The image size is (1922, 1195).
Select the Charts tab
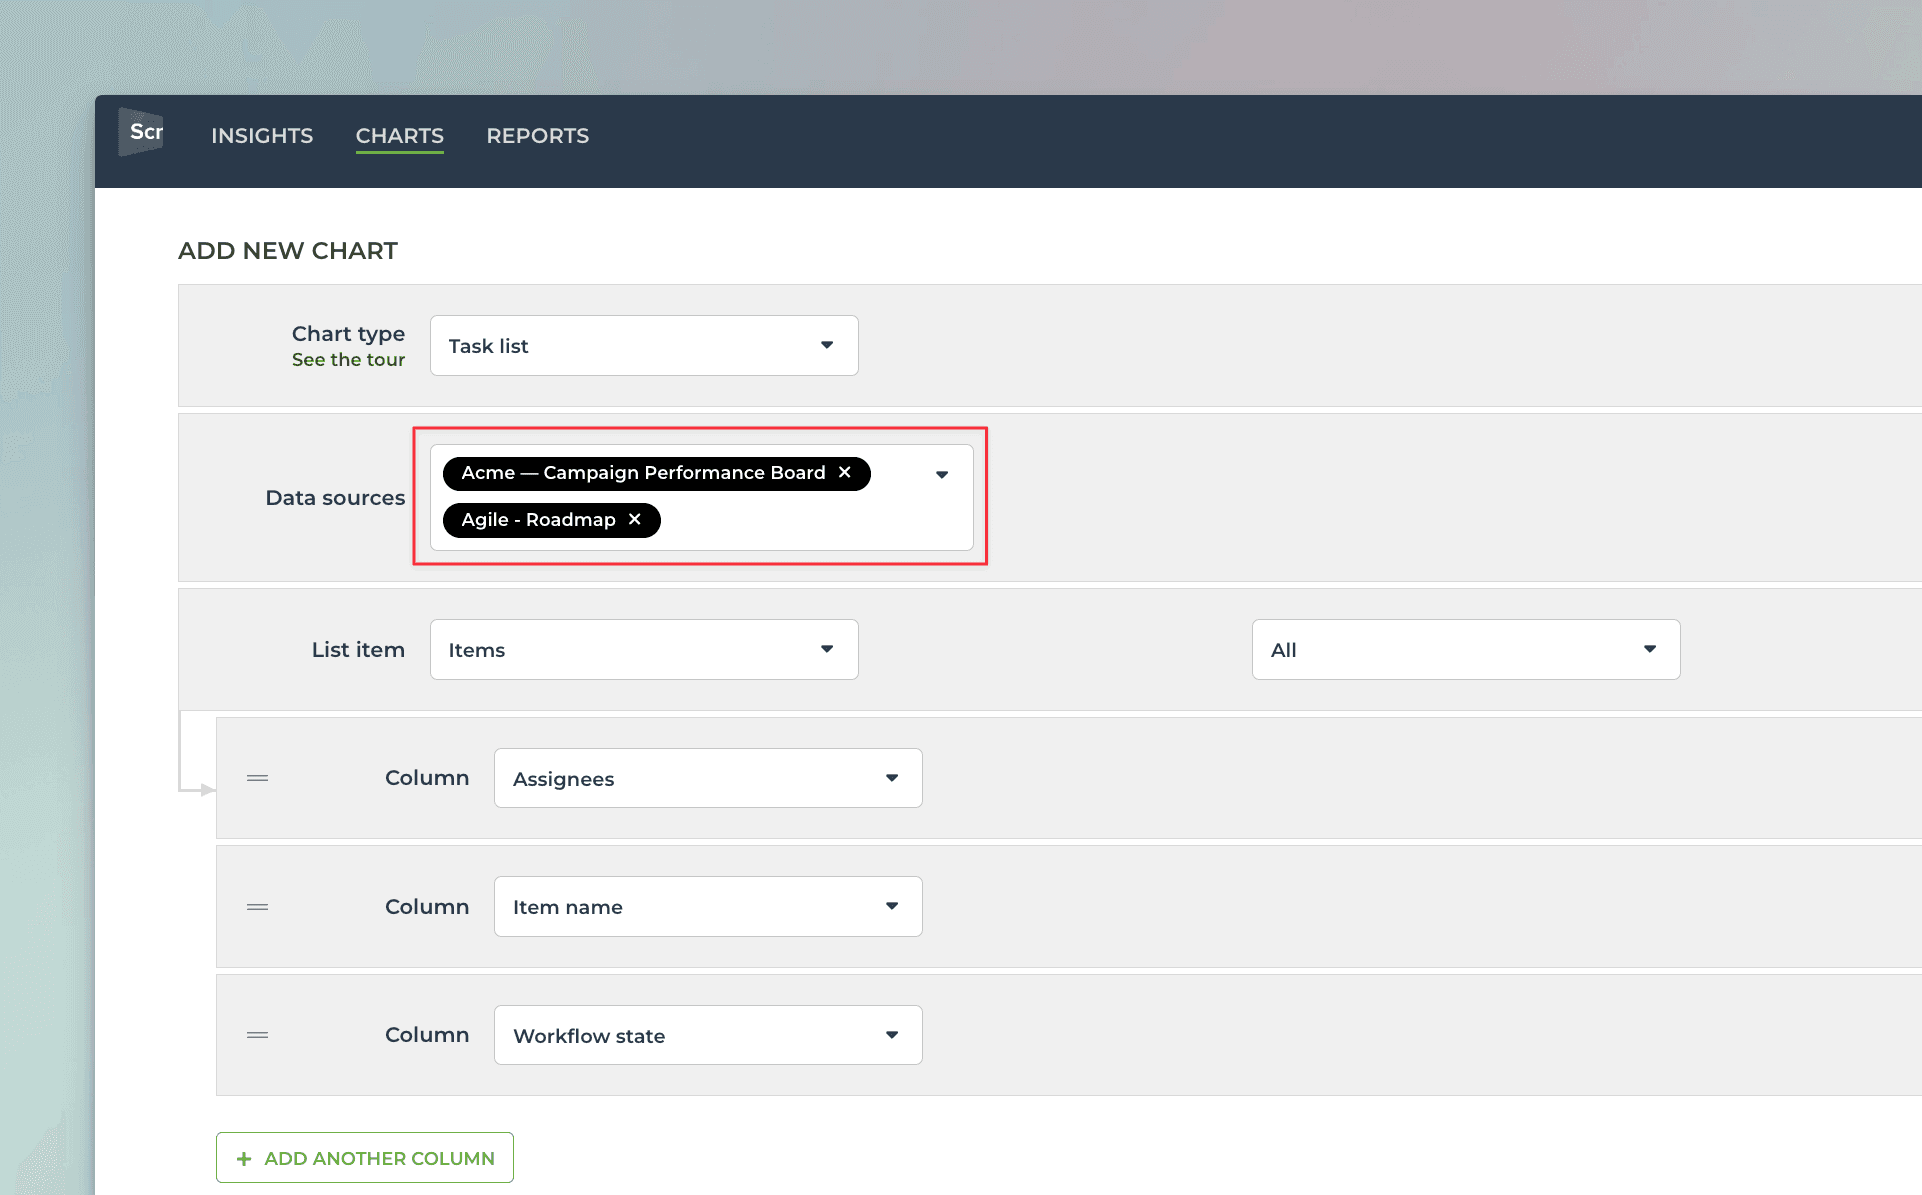[x=399, y=136]
